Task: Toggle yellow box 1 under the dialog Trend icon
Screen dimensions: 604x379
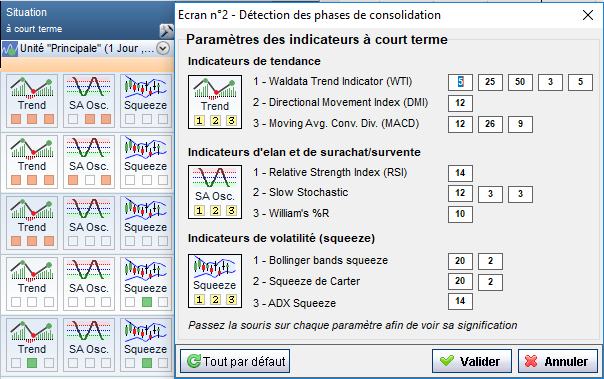Action: point(199,121)
